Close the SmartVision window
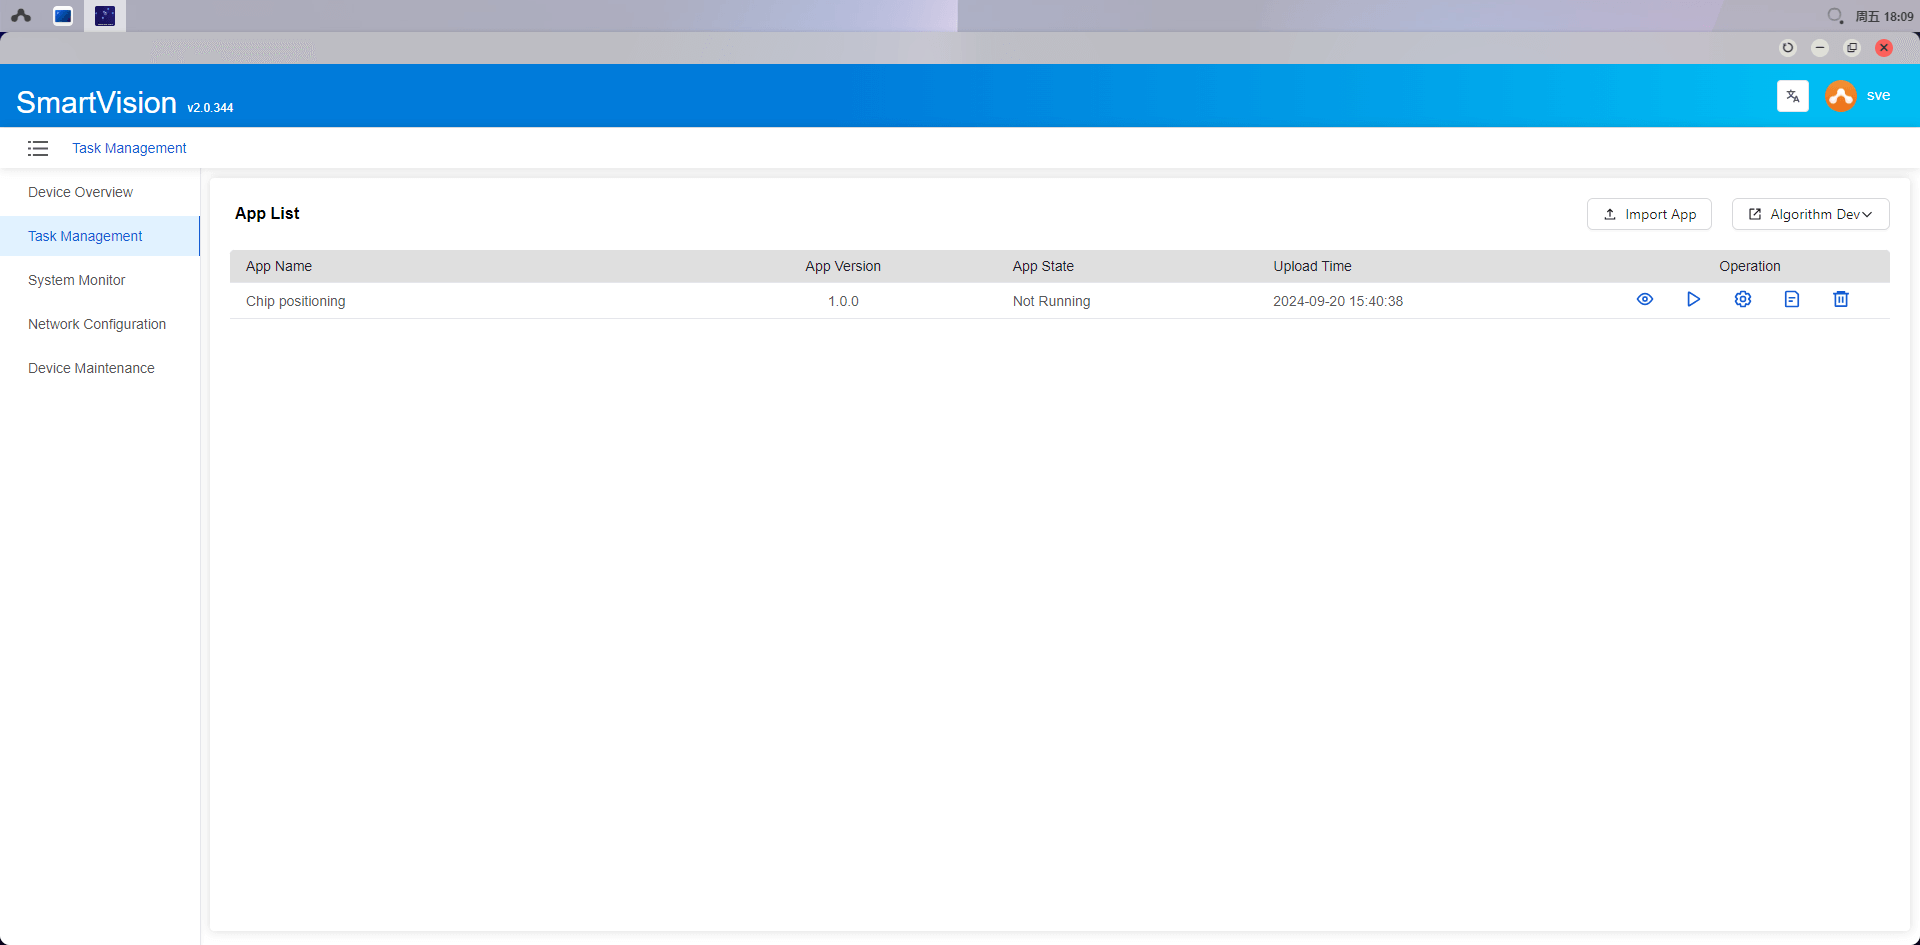The width and height of the screenshot is (1920, 945). click(x=1884, y=48)
